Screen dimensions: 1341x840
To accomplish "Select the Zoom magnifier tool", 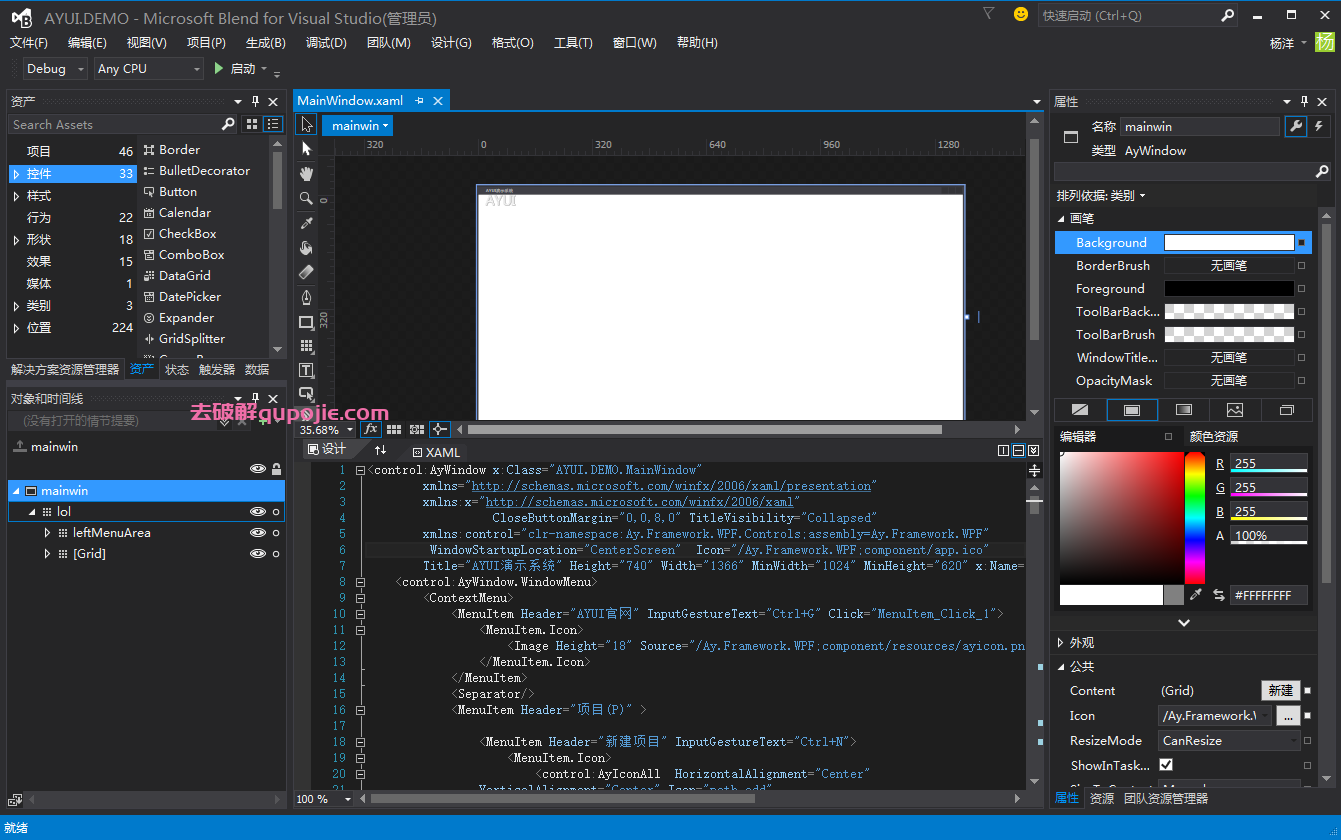I will (x=306, y=198).
